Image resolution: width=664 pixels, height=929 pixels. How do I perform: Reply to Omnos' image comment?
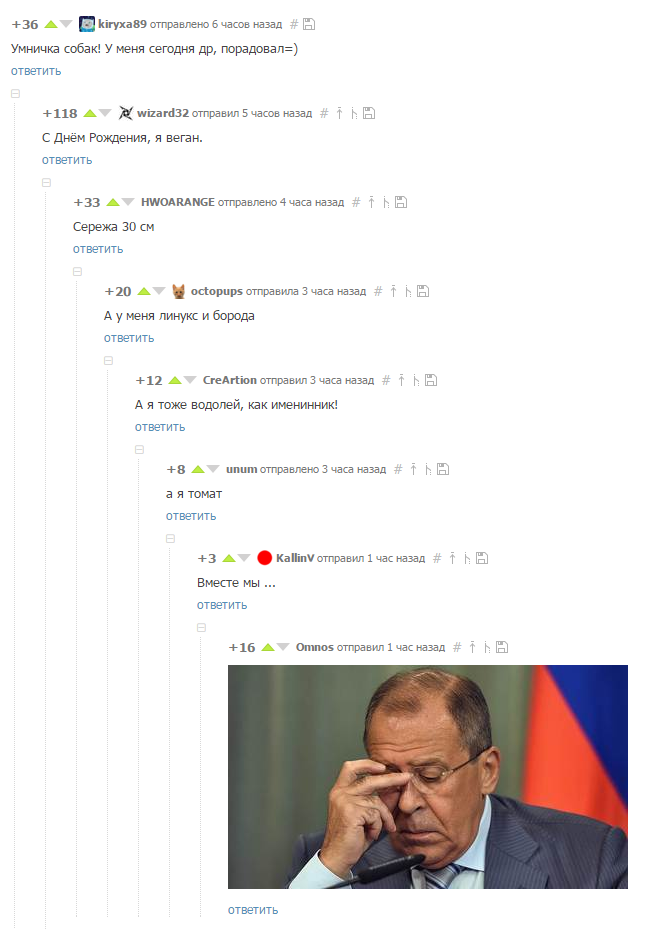point(253,909)
